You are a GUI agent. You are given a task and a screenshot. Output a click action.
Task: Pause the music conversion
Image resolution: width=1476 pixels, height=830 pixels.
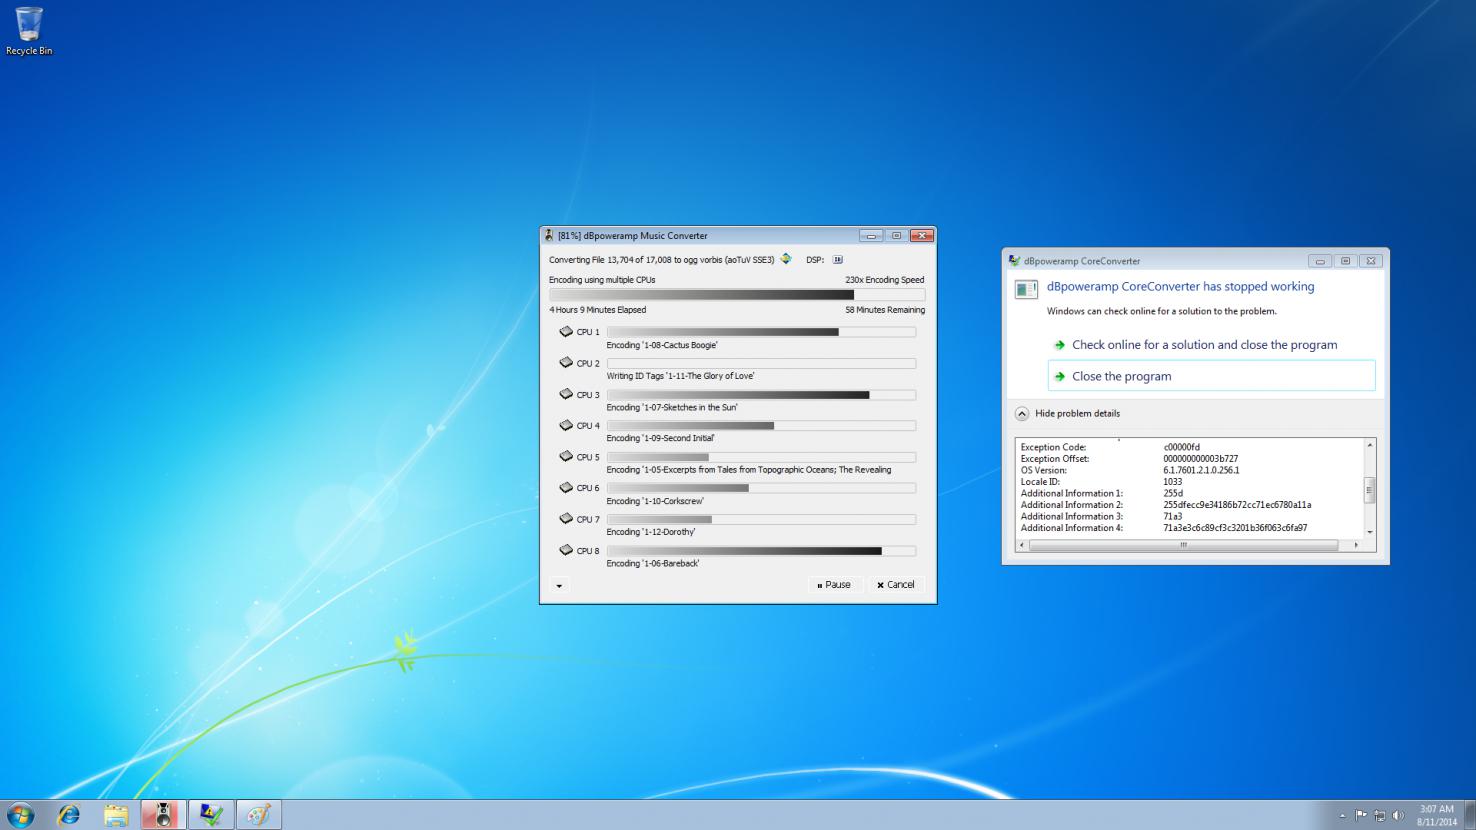coord(834,585)
